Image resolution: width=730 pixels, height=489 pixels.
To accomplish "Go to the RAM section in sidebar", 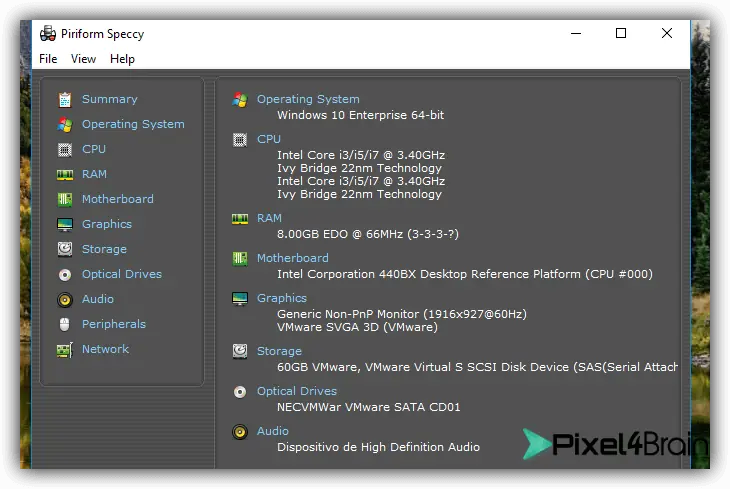I will 94,174.
